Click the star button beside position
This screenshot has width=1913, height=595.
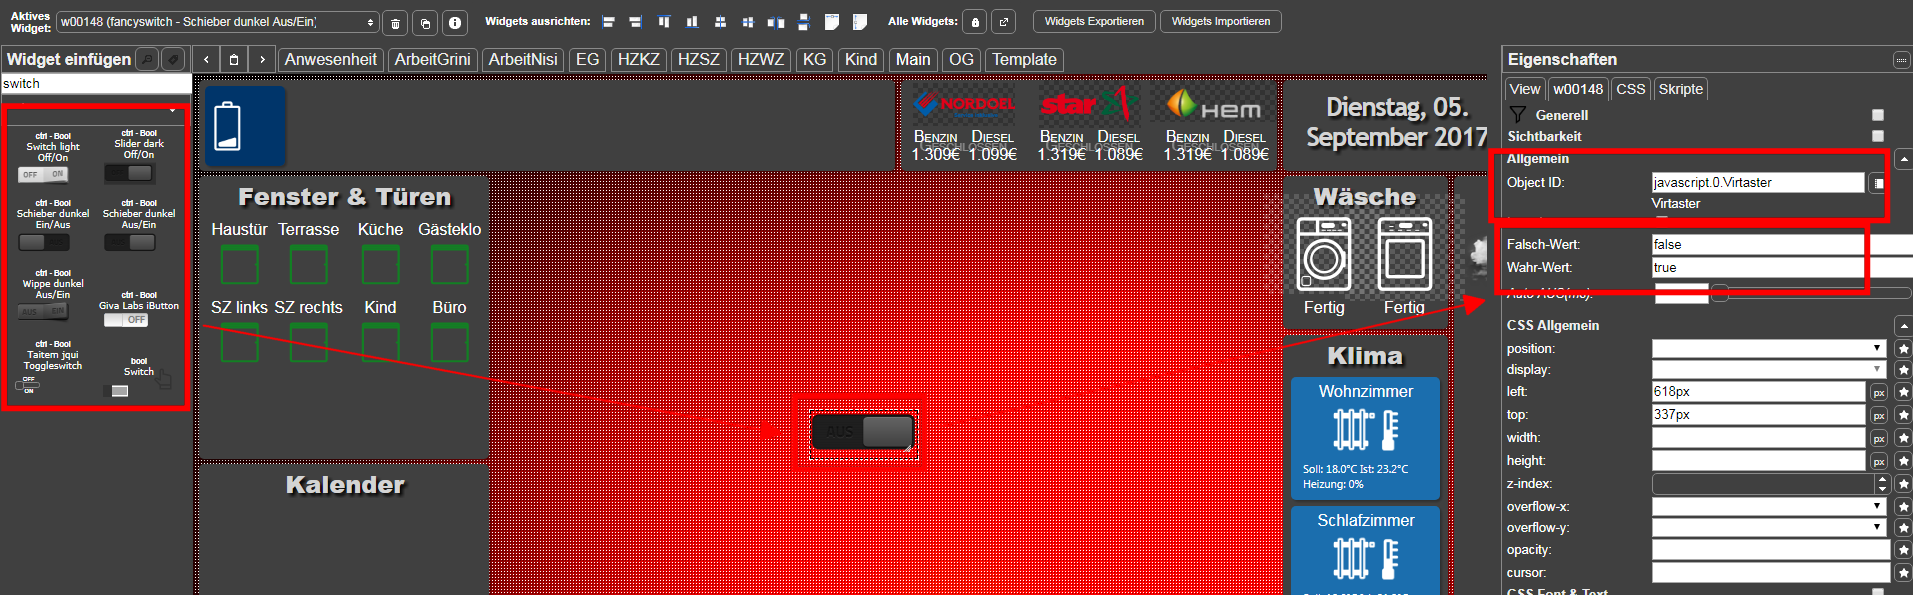1903,349
